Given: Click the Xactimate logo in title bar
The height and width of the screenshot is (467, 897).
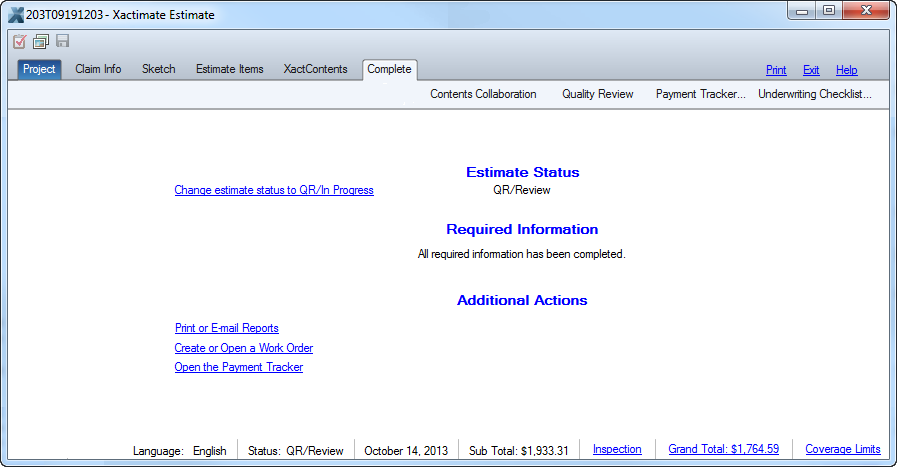Looking at the screenshot, I should pos(16,15).
